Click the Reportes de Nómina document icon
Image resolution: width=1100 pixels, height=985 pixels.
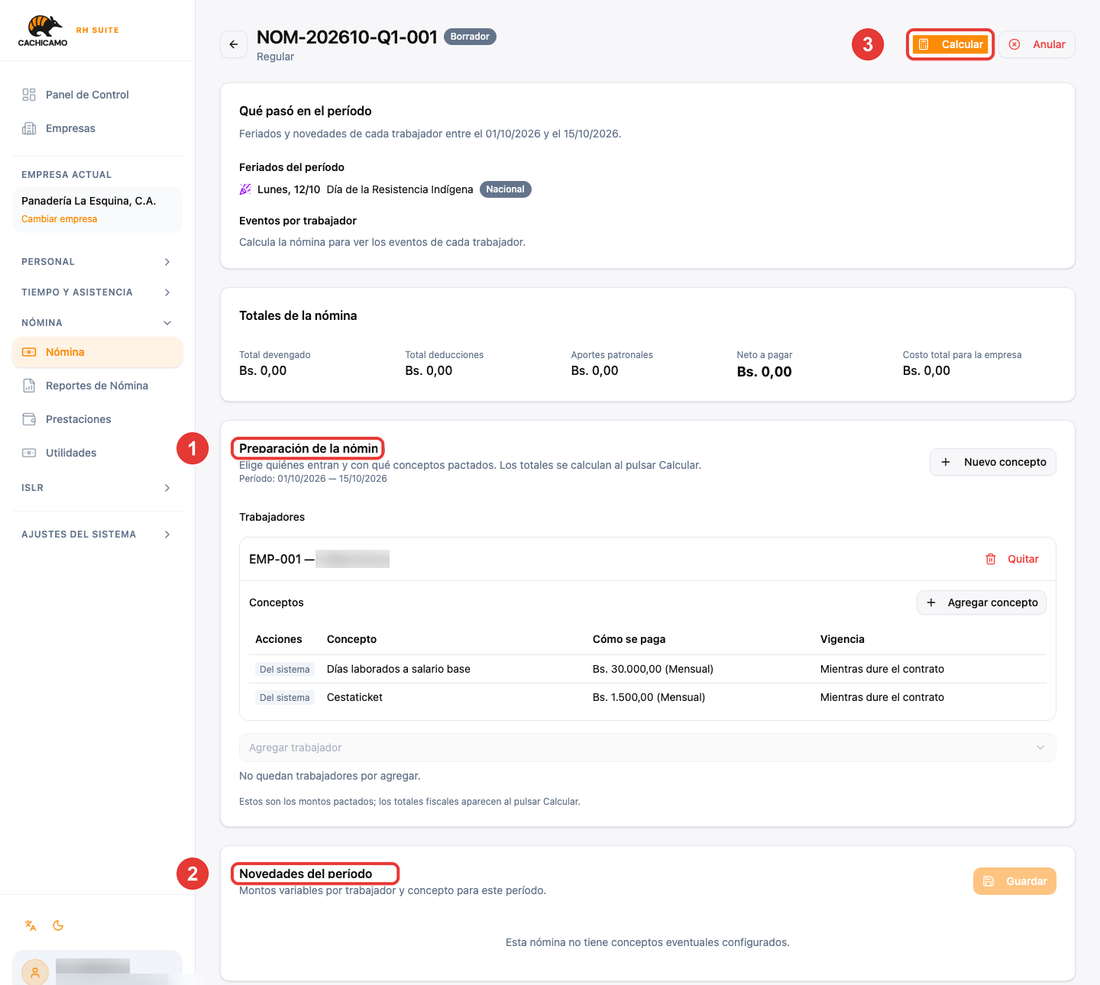29,386
